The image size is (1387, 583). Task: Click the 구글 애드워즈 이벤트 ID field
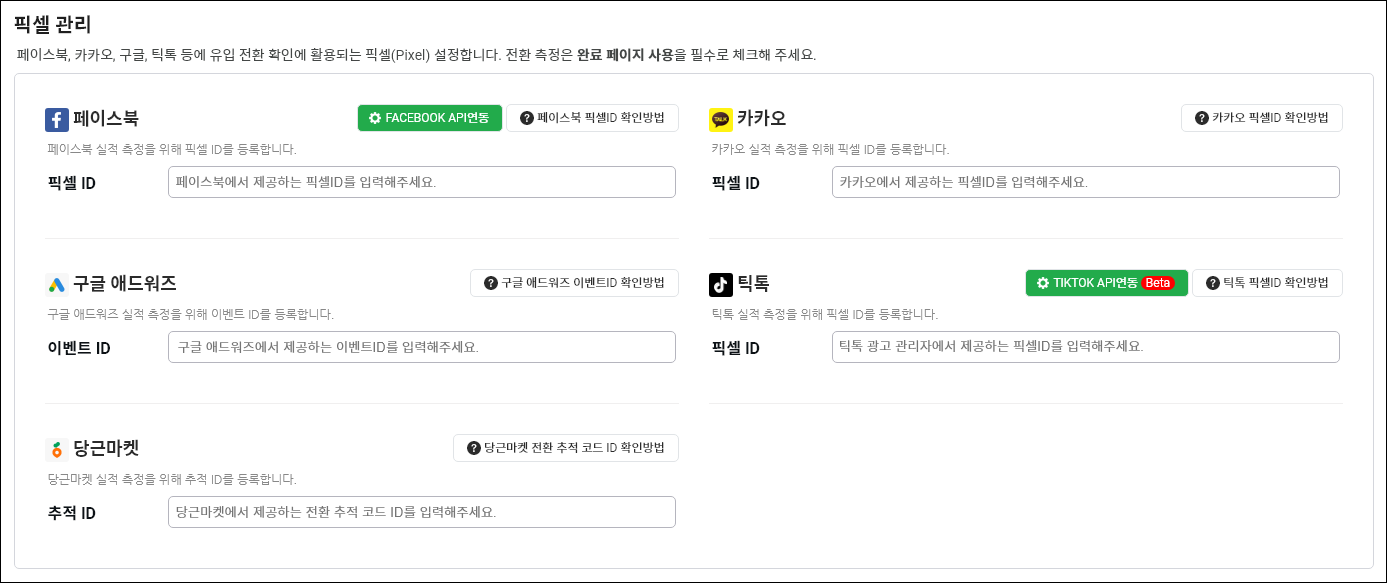[422, 347]
